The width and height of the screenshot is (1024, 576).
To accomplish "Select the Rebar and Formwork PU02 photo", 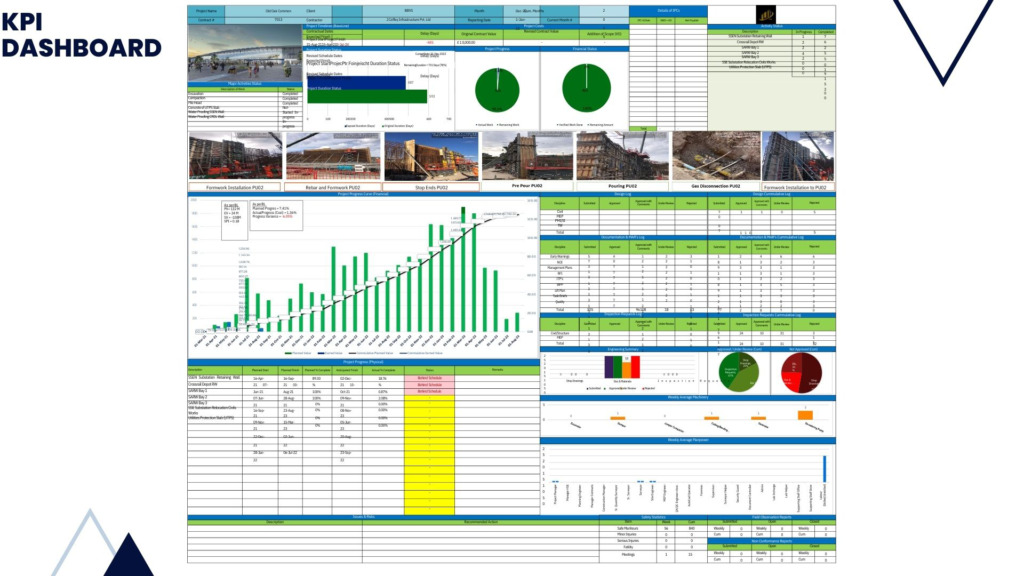I will 332,156.
